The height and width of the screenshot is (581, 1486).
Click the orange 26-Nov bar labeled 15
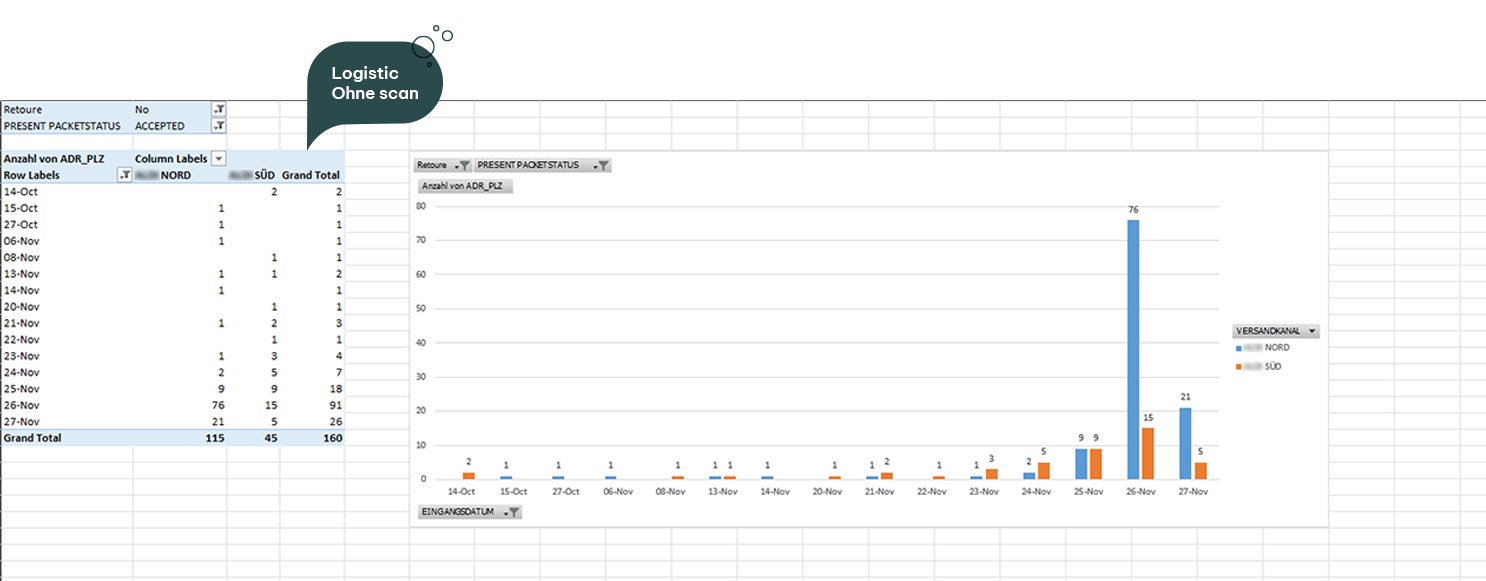(x=1147, y=453)
